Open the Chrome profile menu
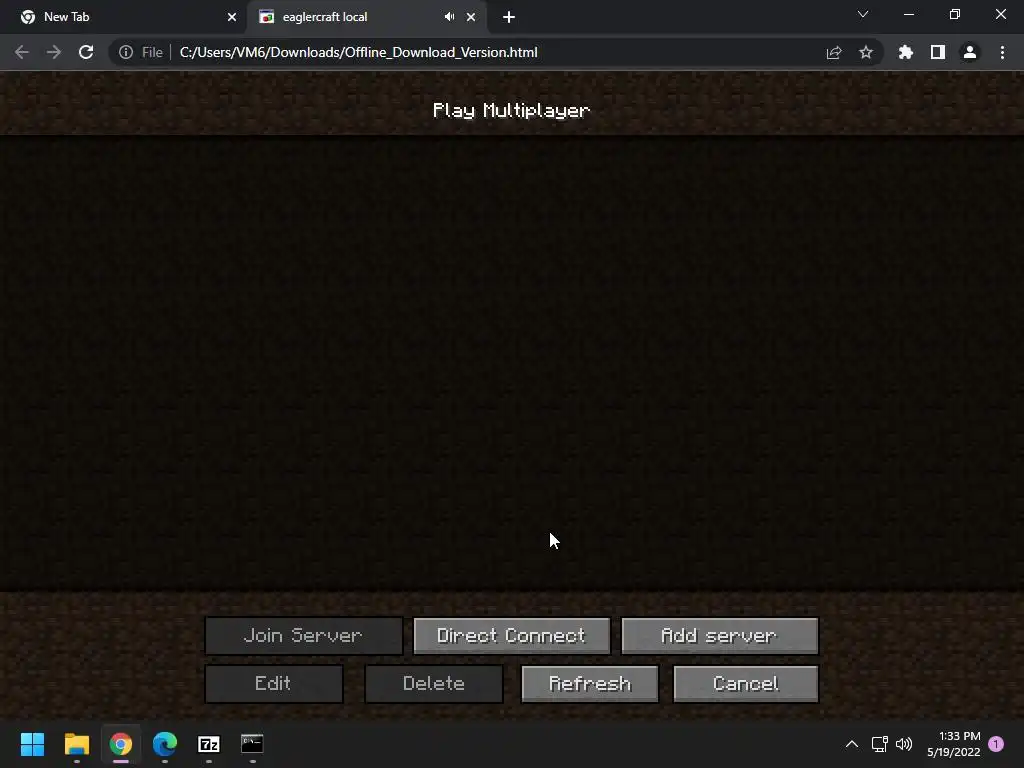The height and width of the screenshot is (768, 1024). click(x=970, y=52)
